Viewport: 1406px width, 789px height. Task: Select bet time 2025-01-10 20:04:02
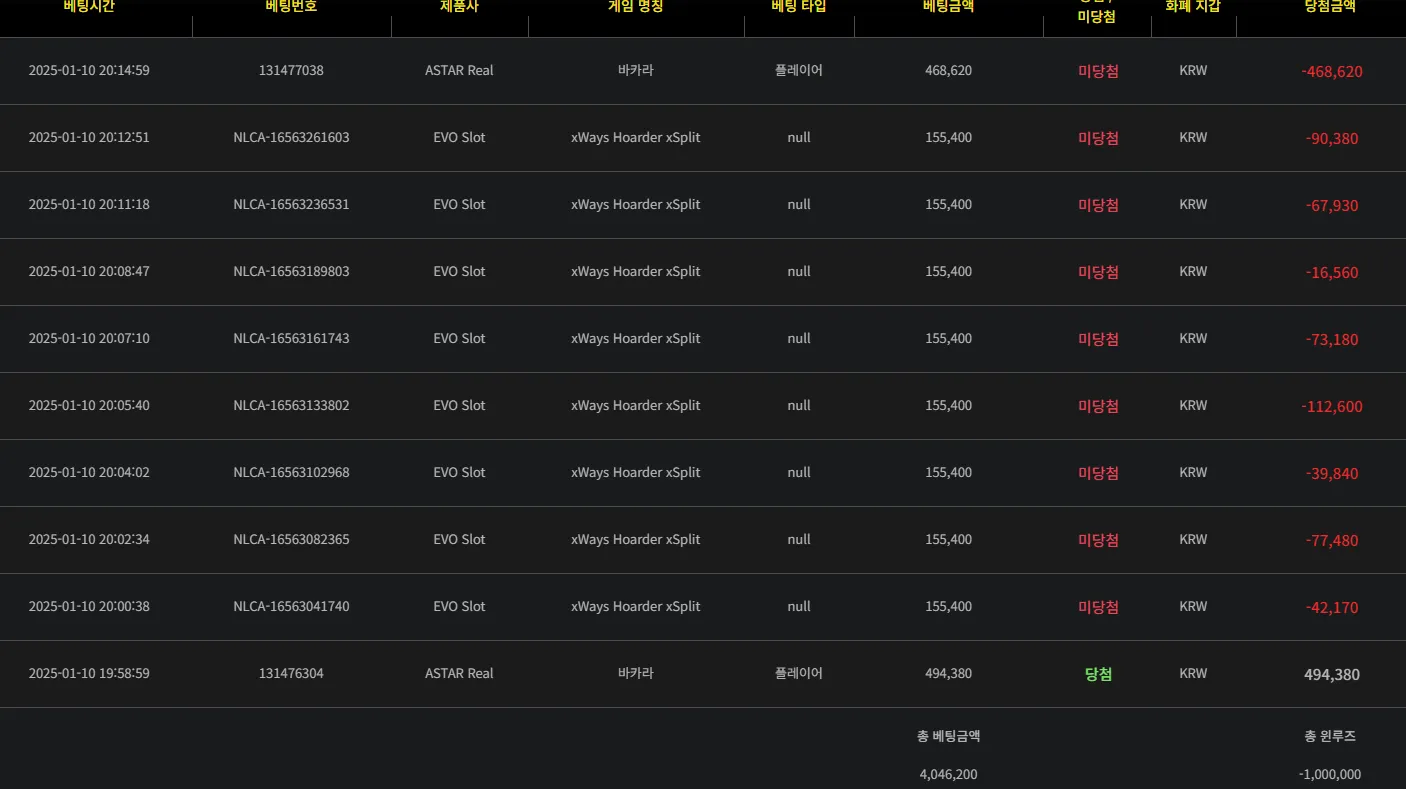tap(89, 473)
